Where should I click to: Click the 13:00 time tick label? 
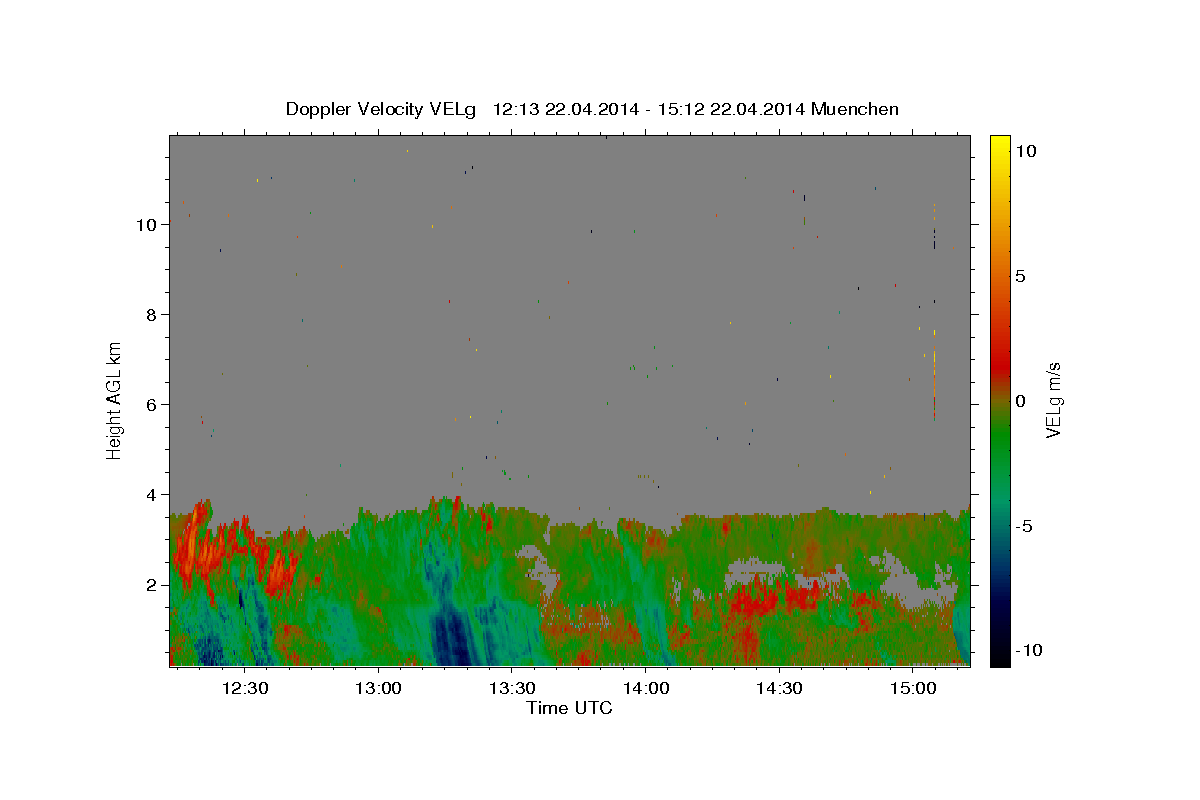pyautogui.click(x=379, y=689)
